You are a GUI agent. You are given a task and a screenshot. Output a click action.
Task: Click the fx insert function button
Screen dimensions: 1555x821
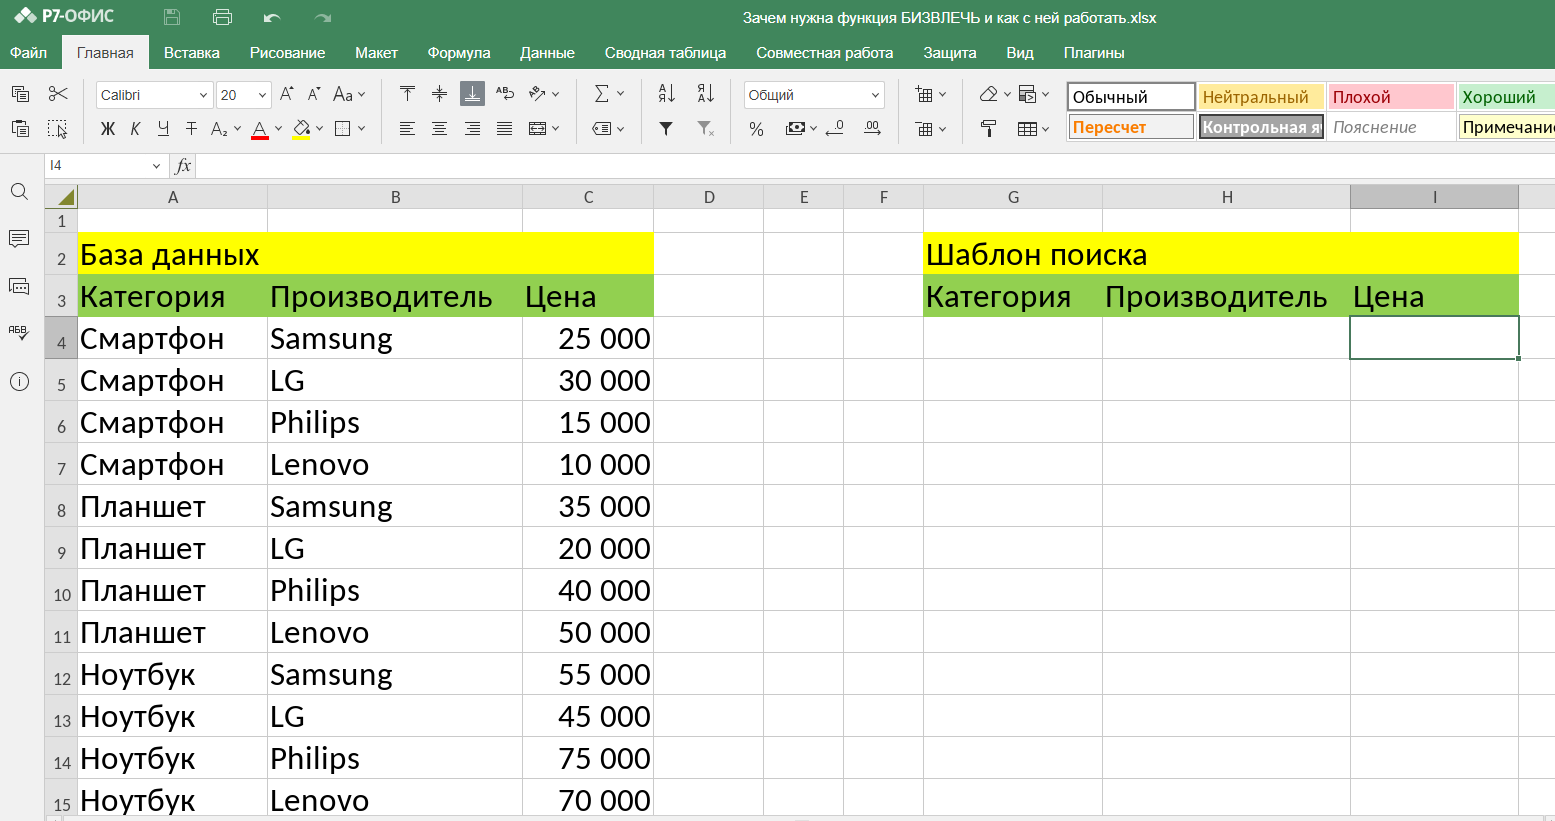pyautogui.click(x=183, y=166)
